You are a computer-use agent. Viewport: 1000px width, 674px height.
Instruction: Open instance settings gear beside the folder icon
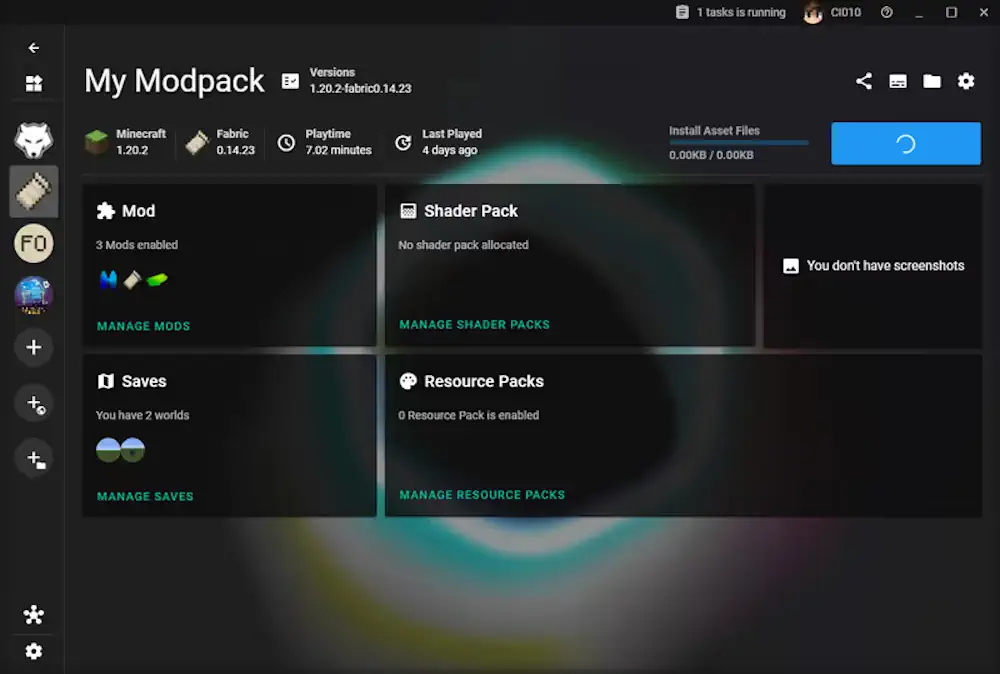pos(966,82)
